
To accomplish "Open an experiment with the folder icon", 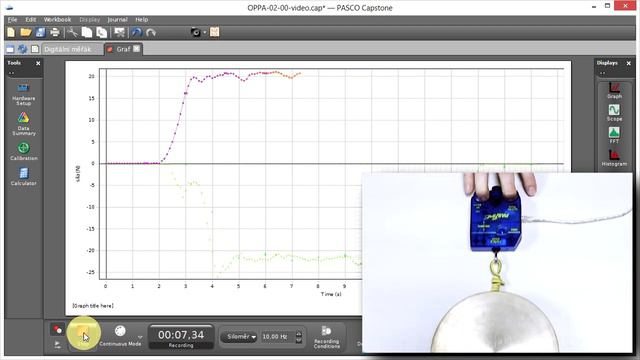I will pos(26,32).
